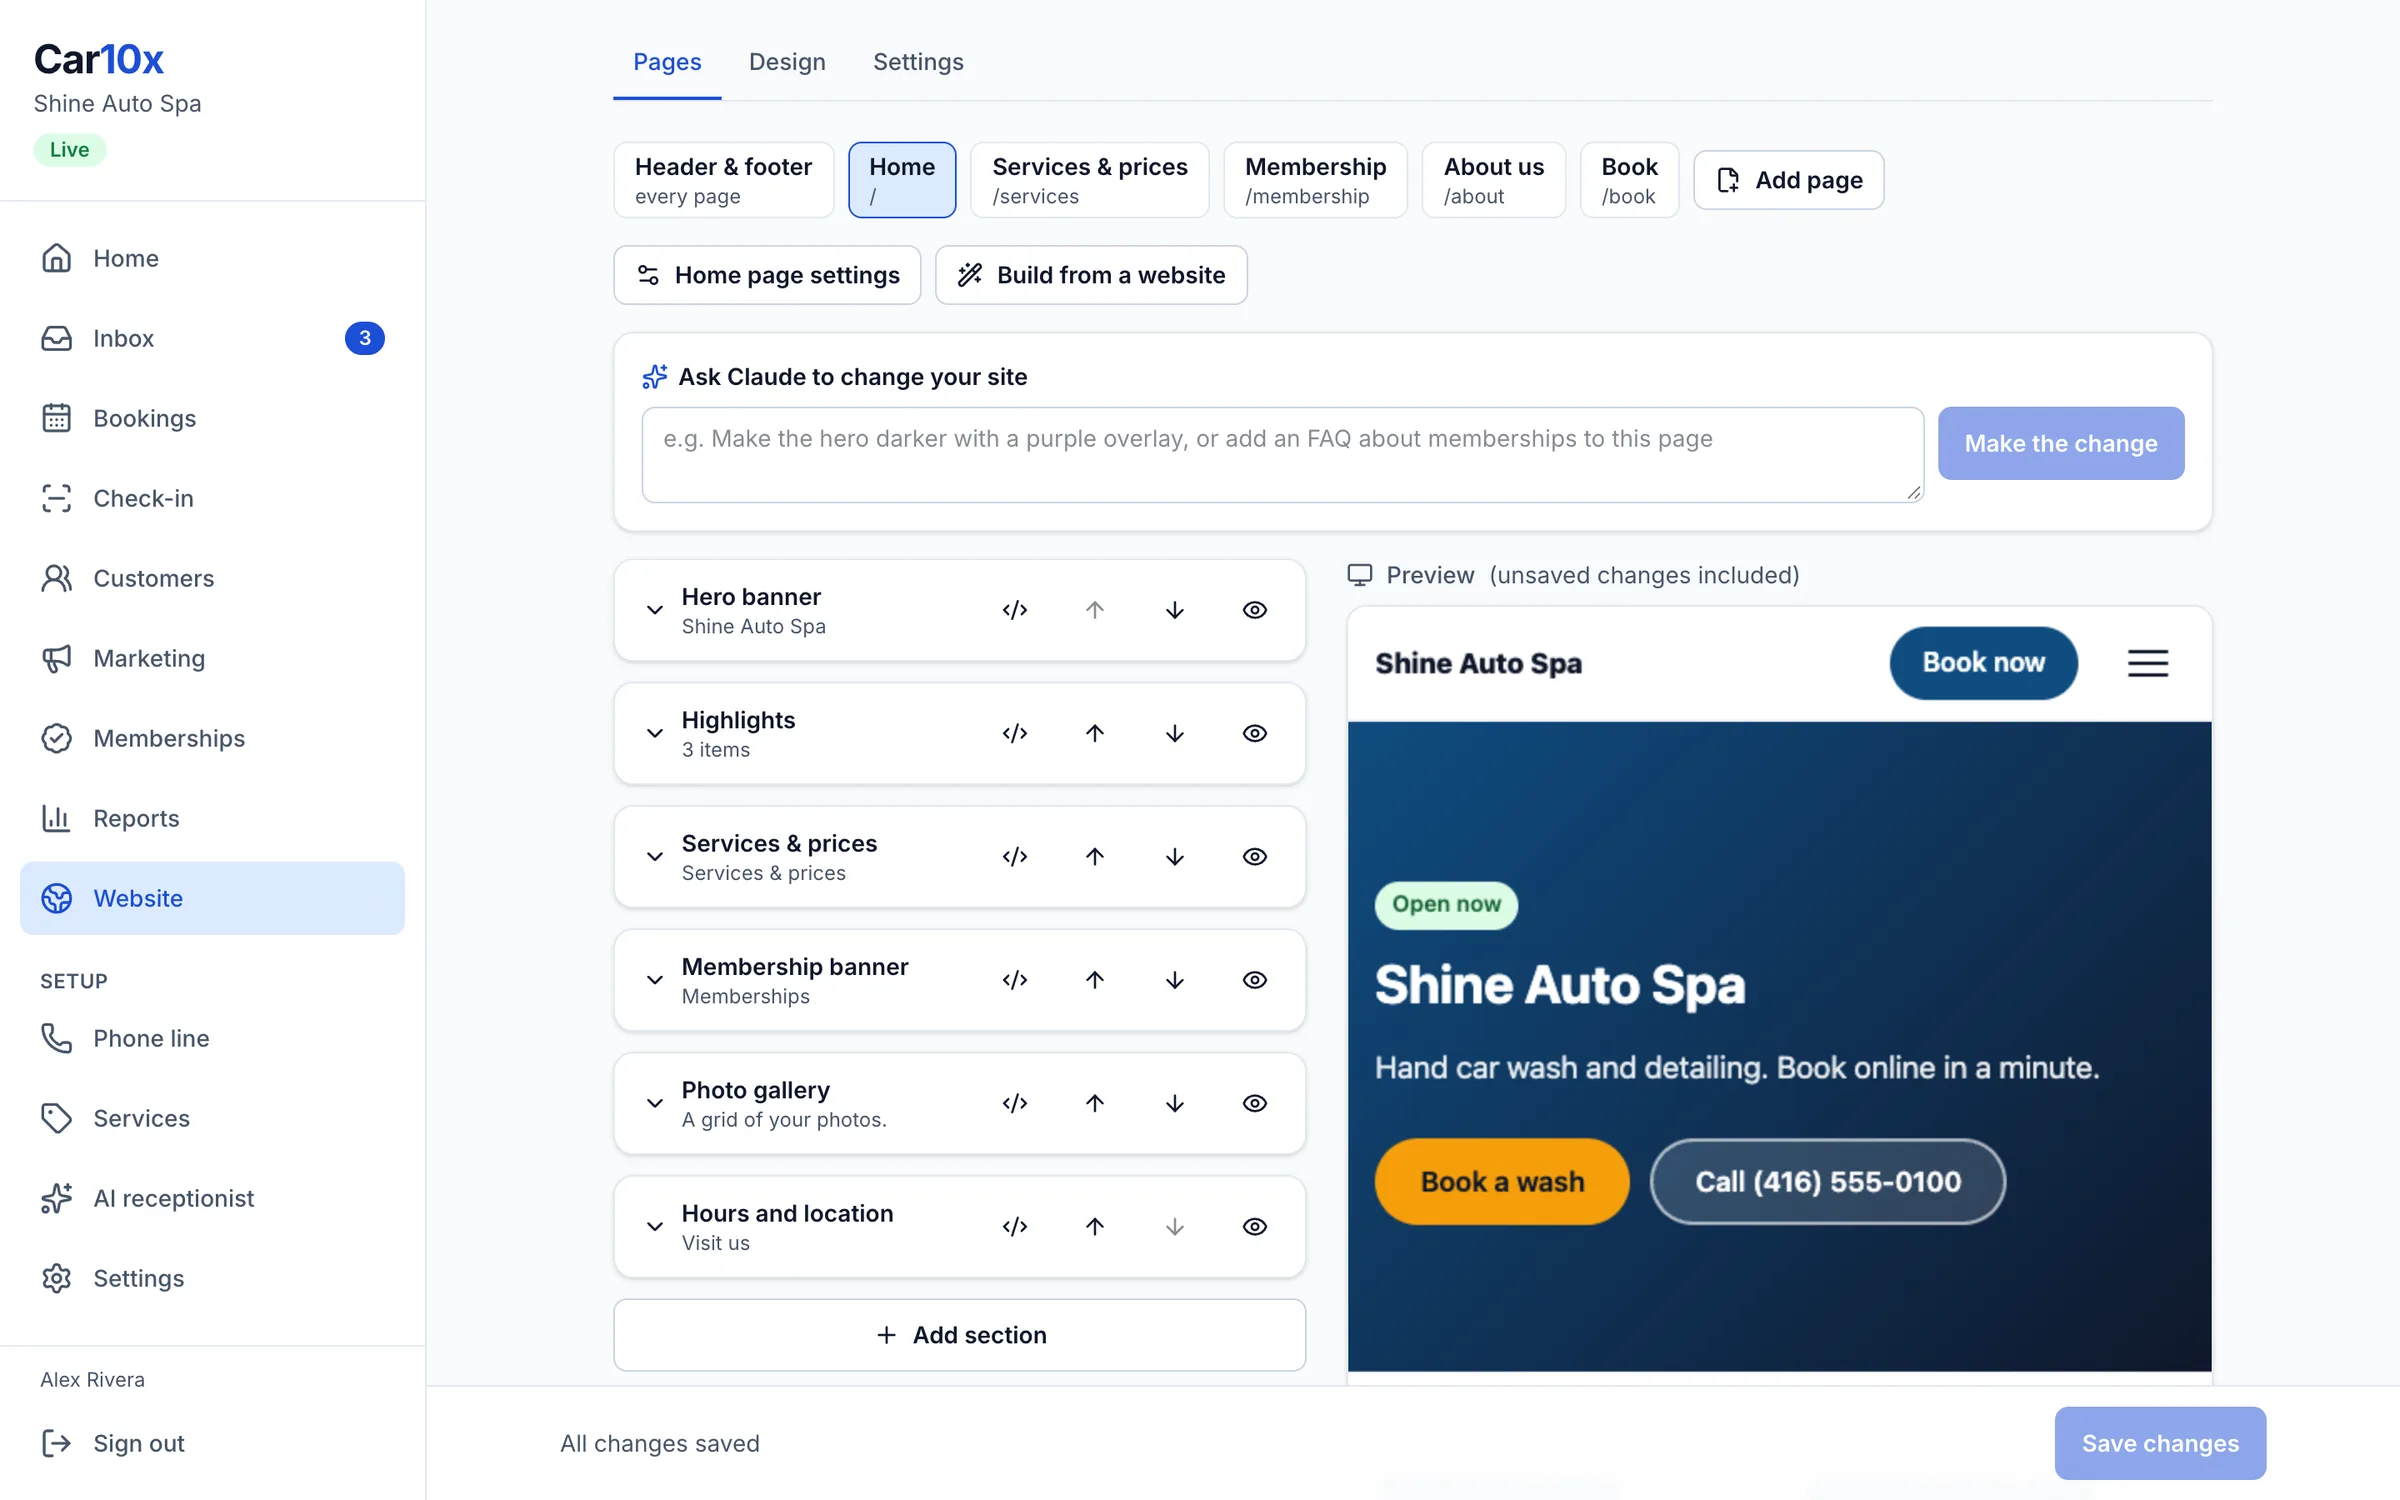Toggle visibility of Highlights section
This screenshot has width=2400, height=1500.
click(x=1255, y=733)
